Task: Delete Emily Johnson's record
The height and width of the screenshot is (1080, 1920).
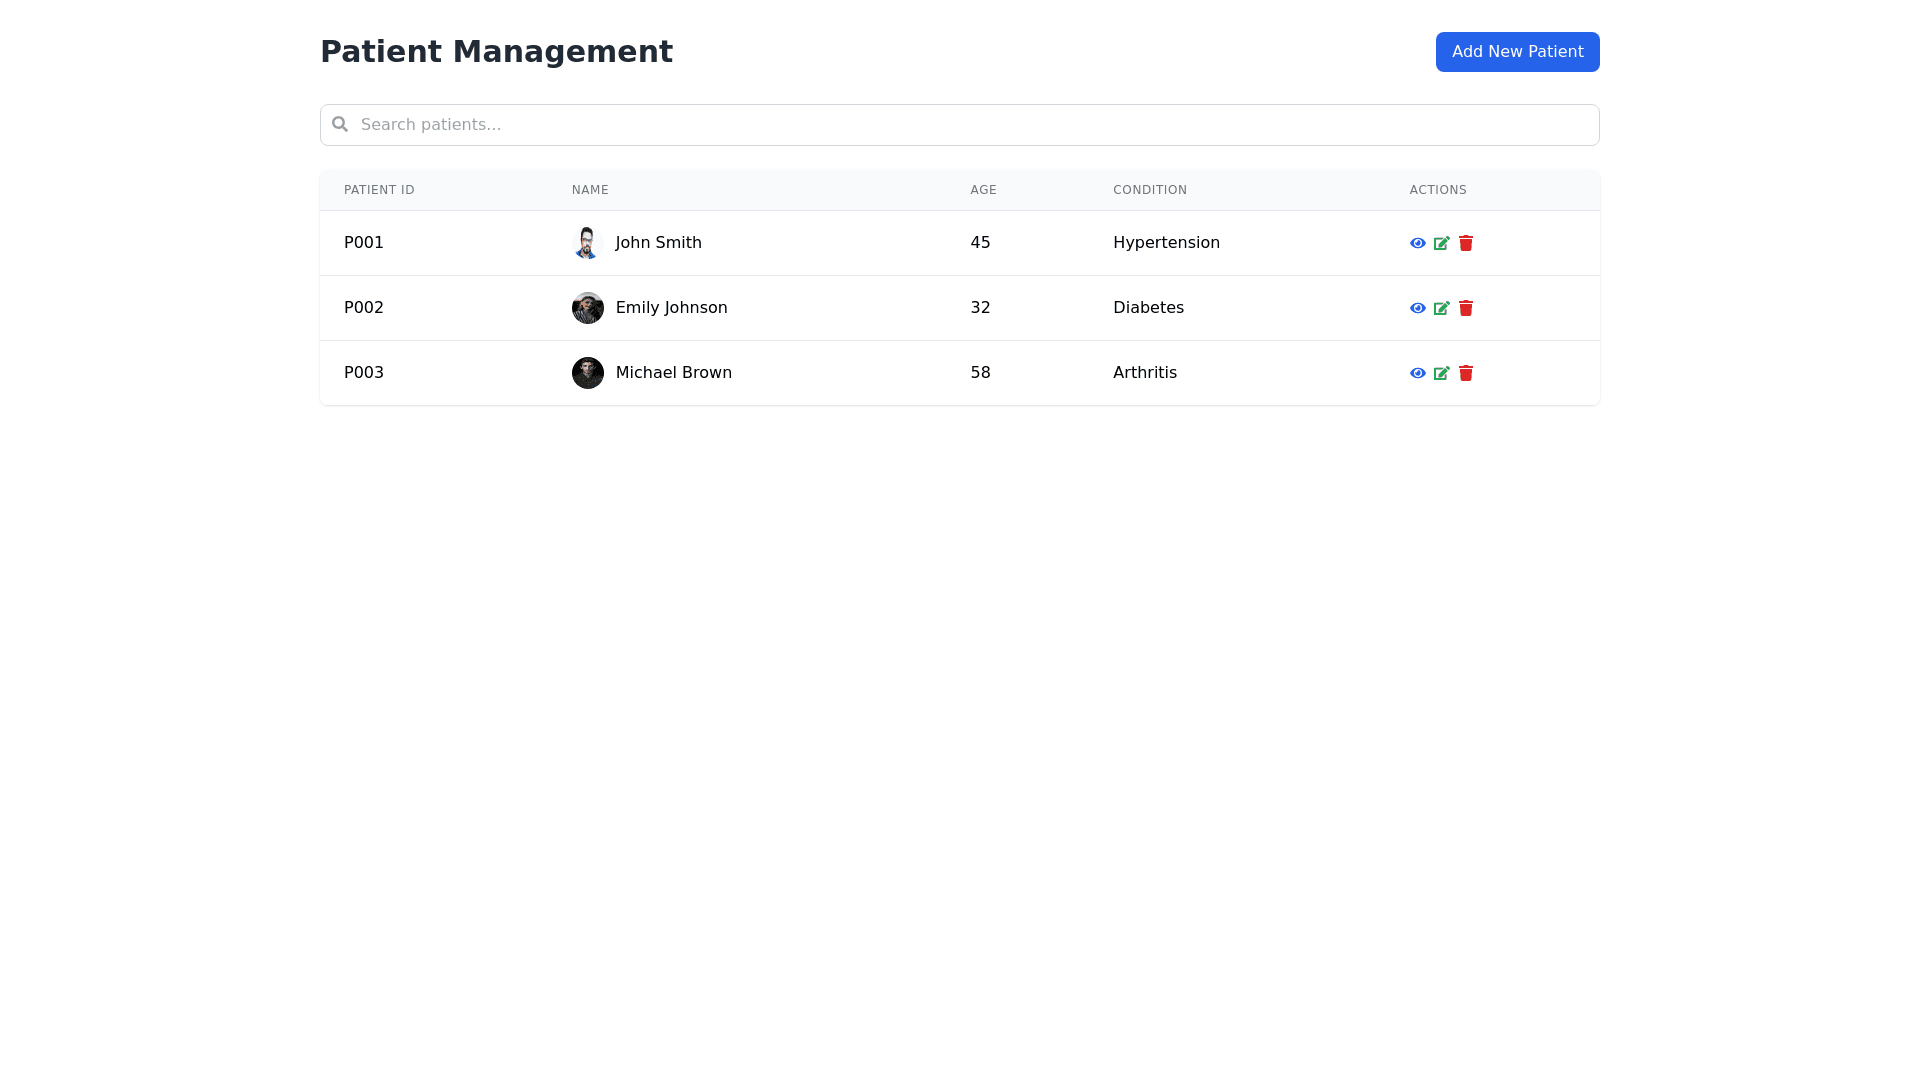Action: [1466, 308]
